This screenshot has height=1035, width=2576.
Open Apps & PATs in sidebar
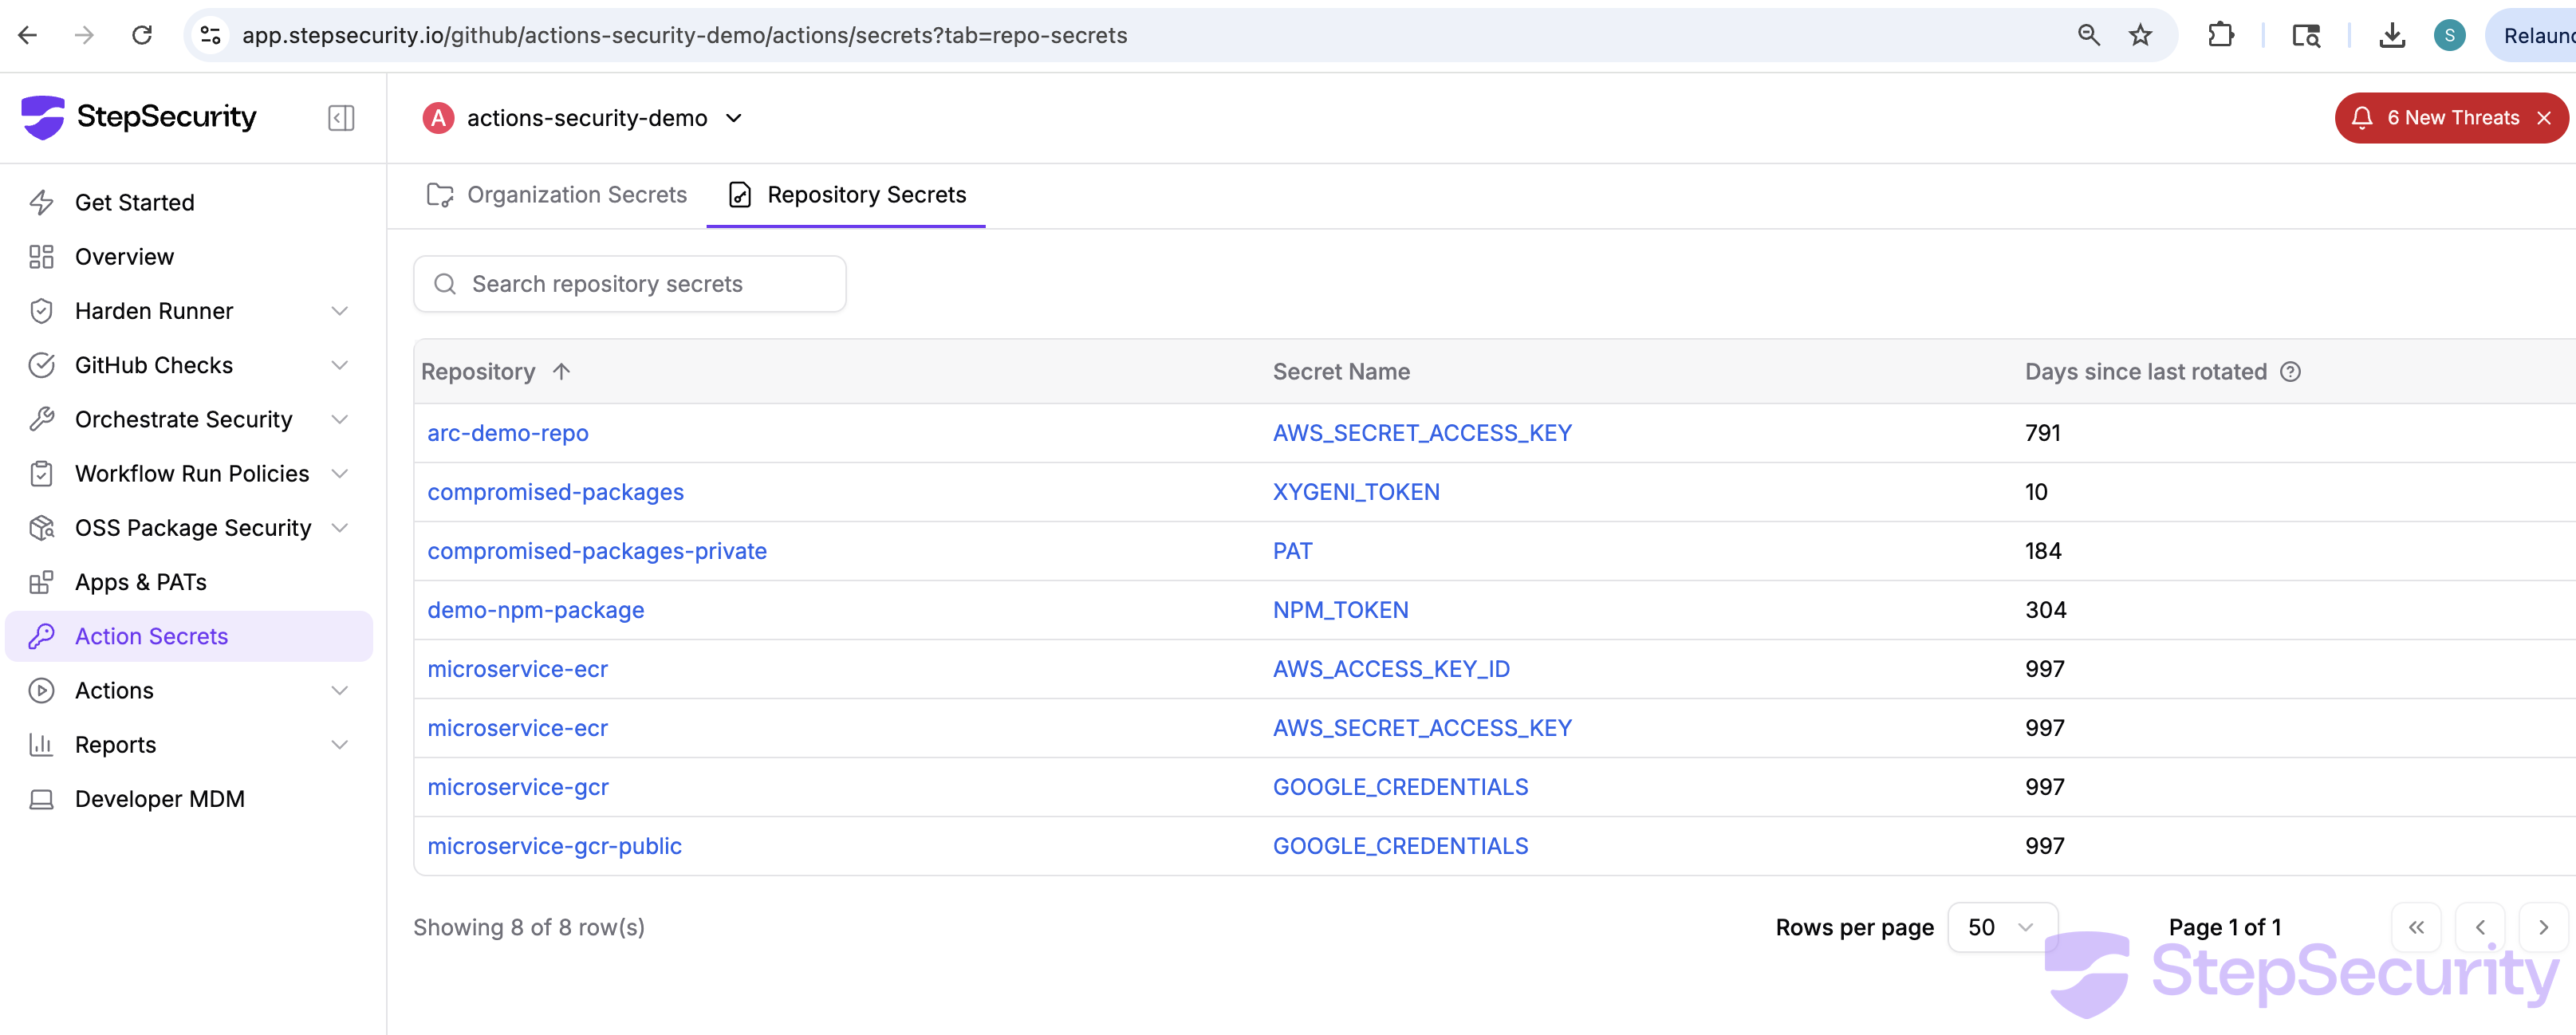(140, 582)
